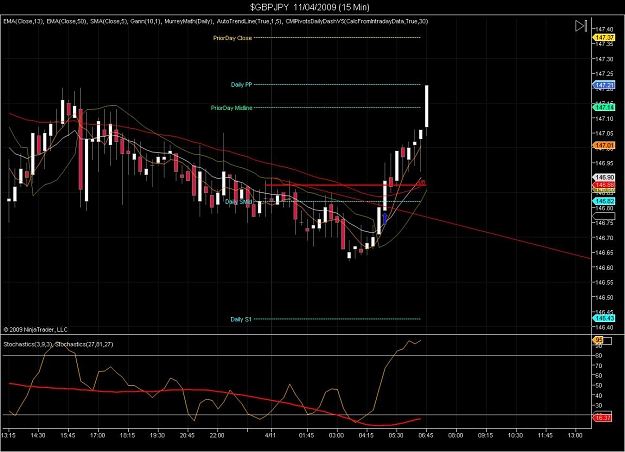Click the 146.40 price axis label
This screenshot has height=452, width=625.
604,327
